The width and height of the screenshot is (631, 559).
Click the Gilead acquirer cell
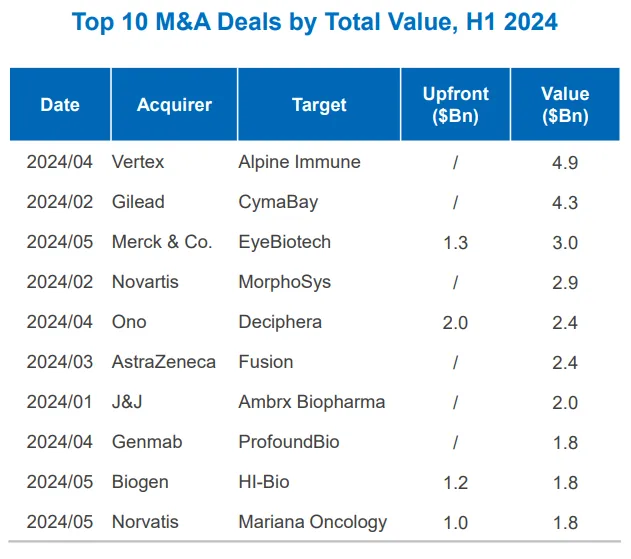pyautogui.click(x=138, y=202)
